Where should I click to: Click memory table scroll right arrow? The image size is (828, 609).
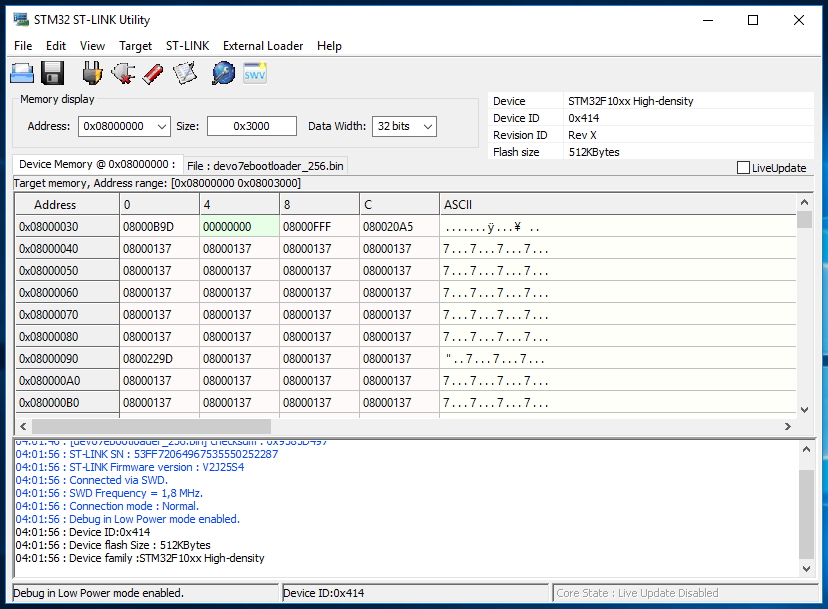click(787, 426)
